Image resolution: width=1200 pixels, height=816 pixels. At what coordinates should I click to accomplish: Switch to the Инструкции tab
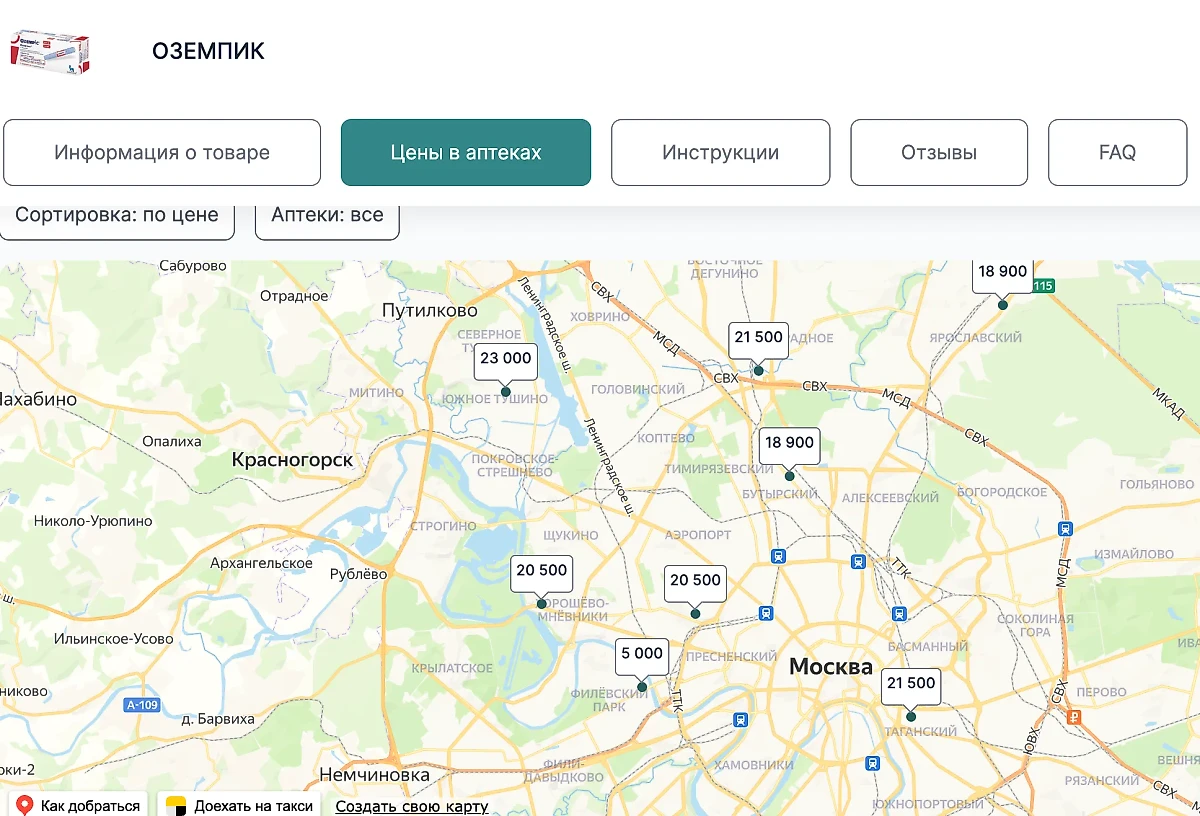point(721,152)
